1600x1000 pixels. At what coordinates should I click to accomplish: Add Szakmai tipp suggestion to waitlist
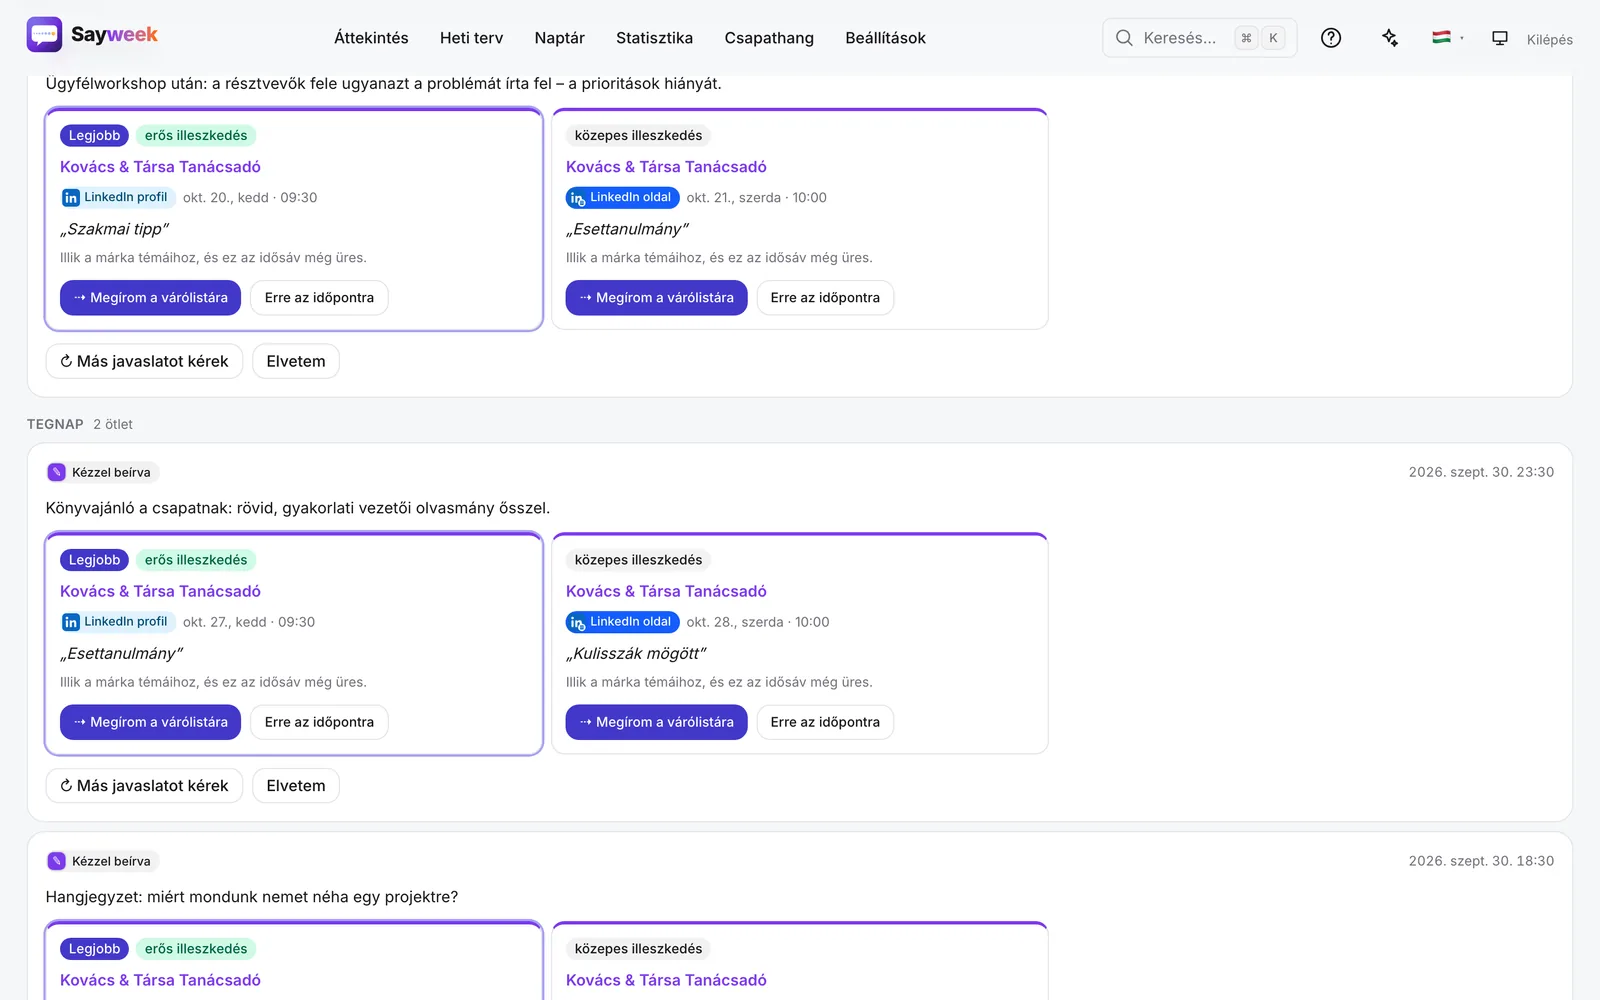(x=150, y=298)
